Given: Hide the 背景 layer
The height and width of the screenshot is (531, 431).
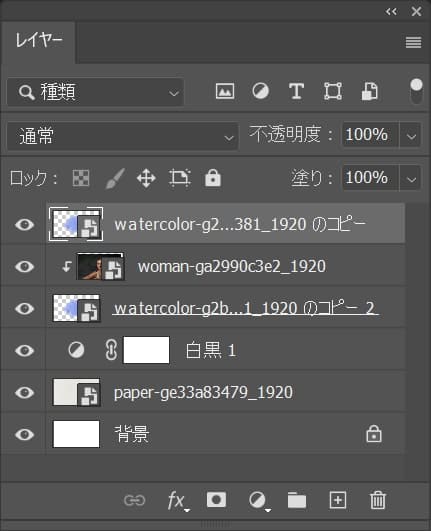Looking at the screenshot, I should 24,434.
